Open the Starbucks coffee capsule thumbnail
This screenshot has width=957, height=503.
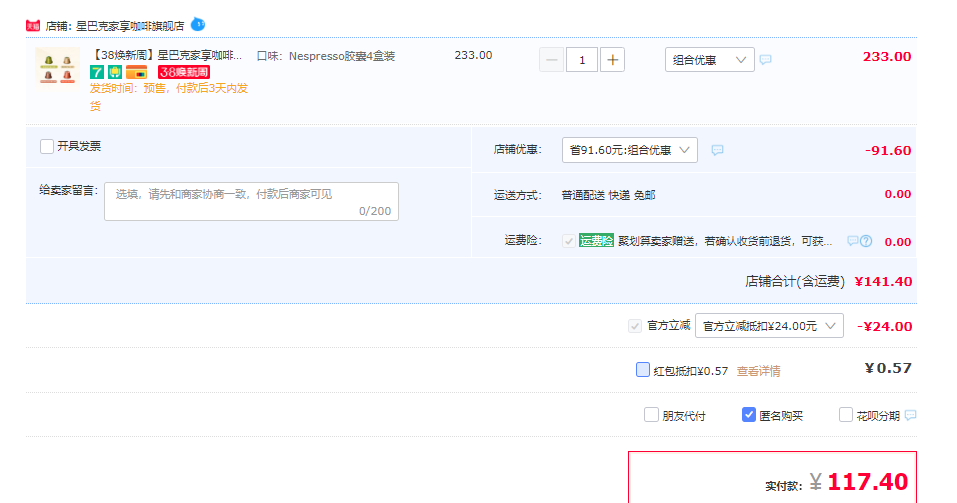(57, 67)
